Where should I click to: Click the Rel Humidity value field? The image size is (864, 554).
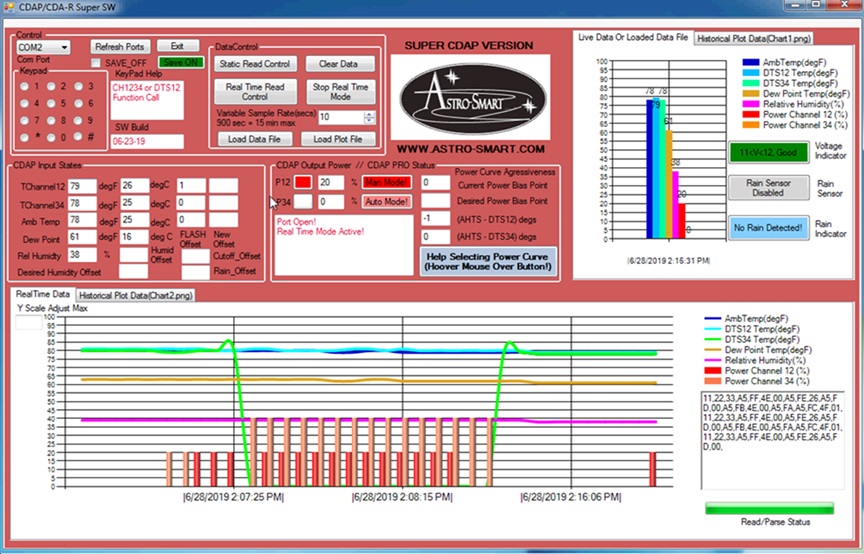click(82, 255)
